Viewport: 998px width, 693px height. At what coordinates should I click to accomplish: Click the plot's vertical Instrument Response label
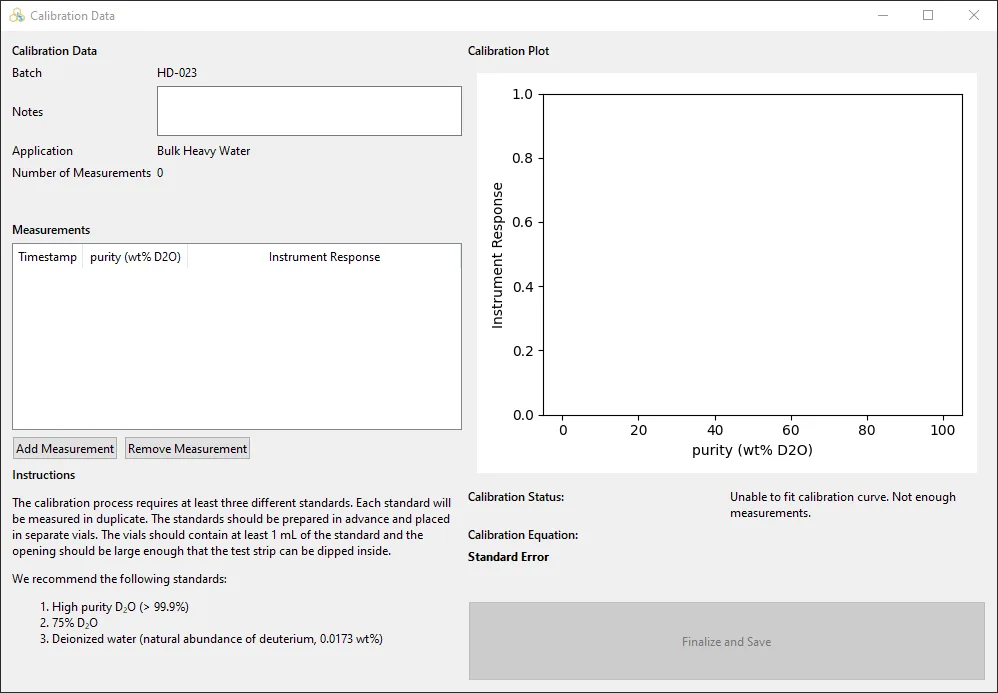(x=498, y=255)
